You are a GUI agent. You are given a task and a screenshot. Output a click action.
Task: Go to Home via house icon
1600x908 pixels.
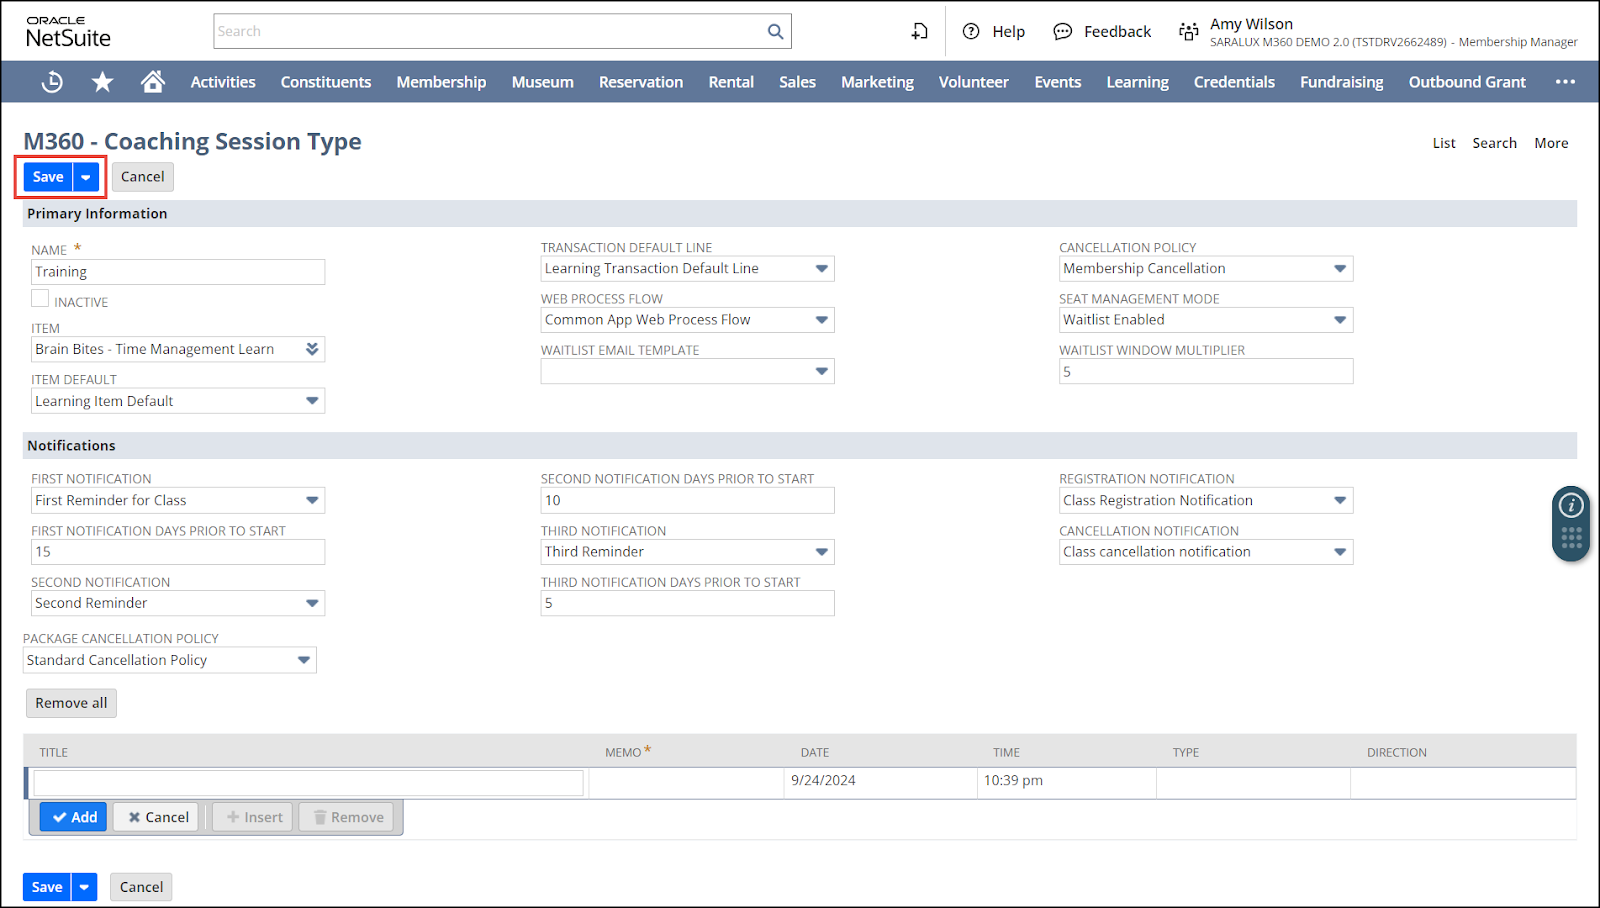pyautogui.click(x=152, y=82)
